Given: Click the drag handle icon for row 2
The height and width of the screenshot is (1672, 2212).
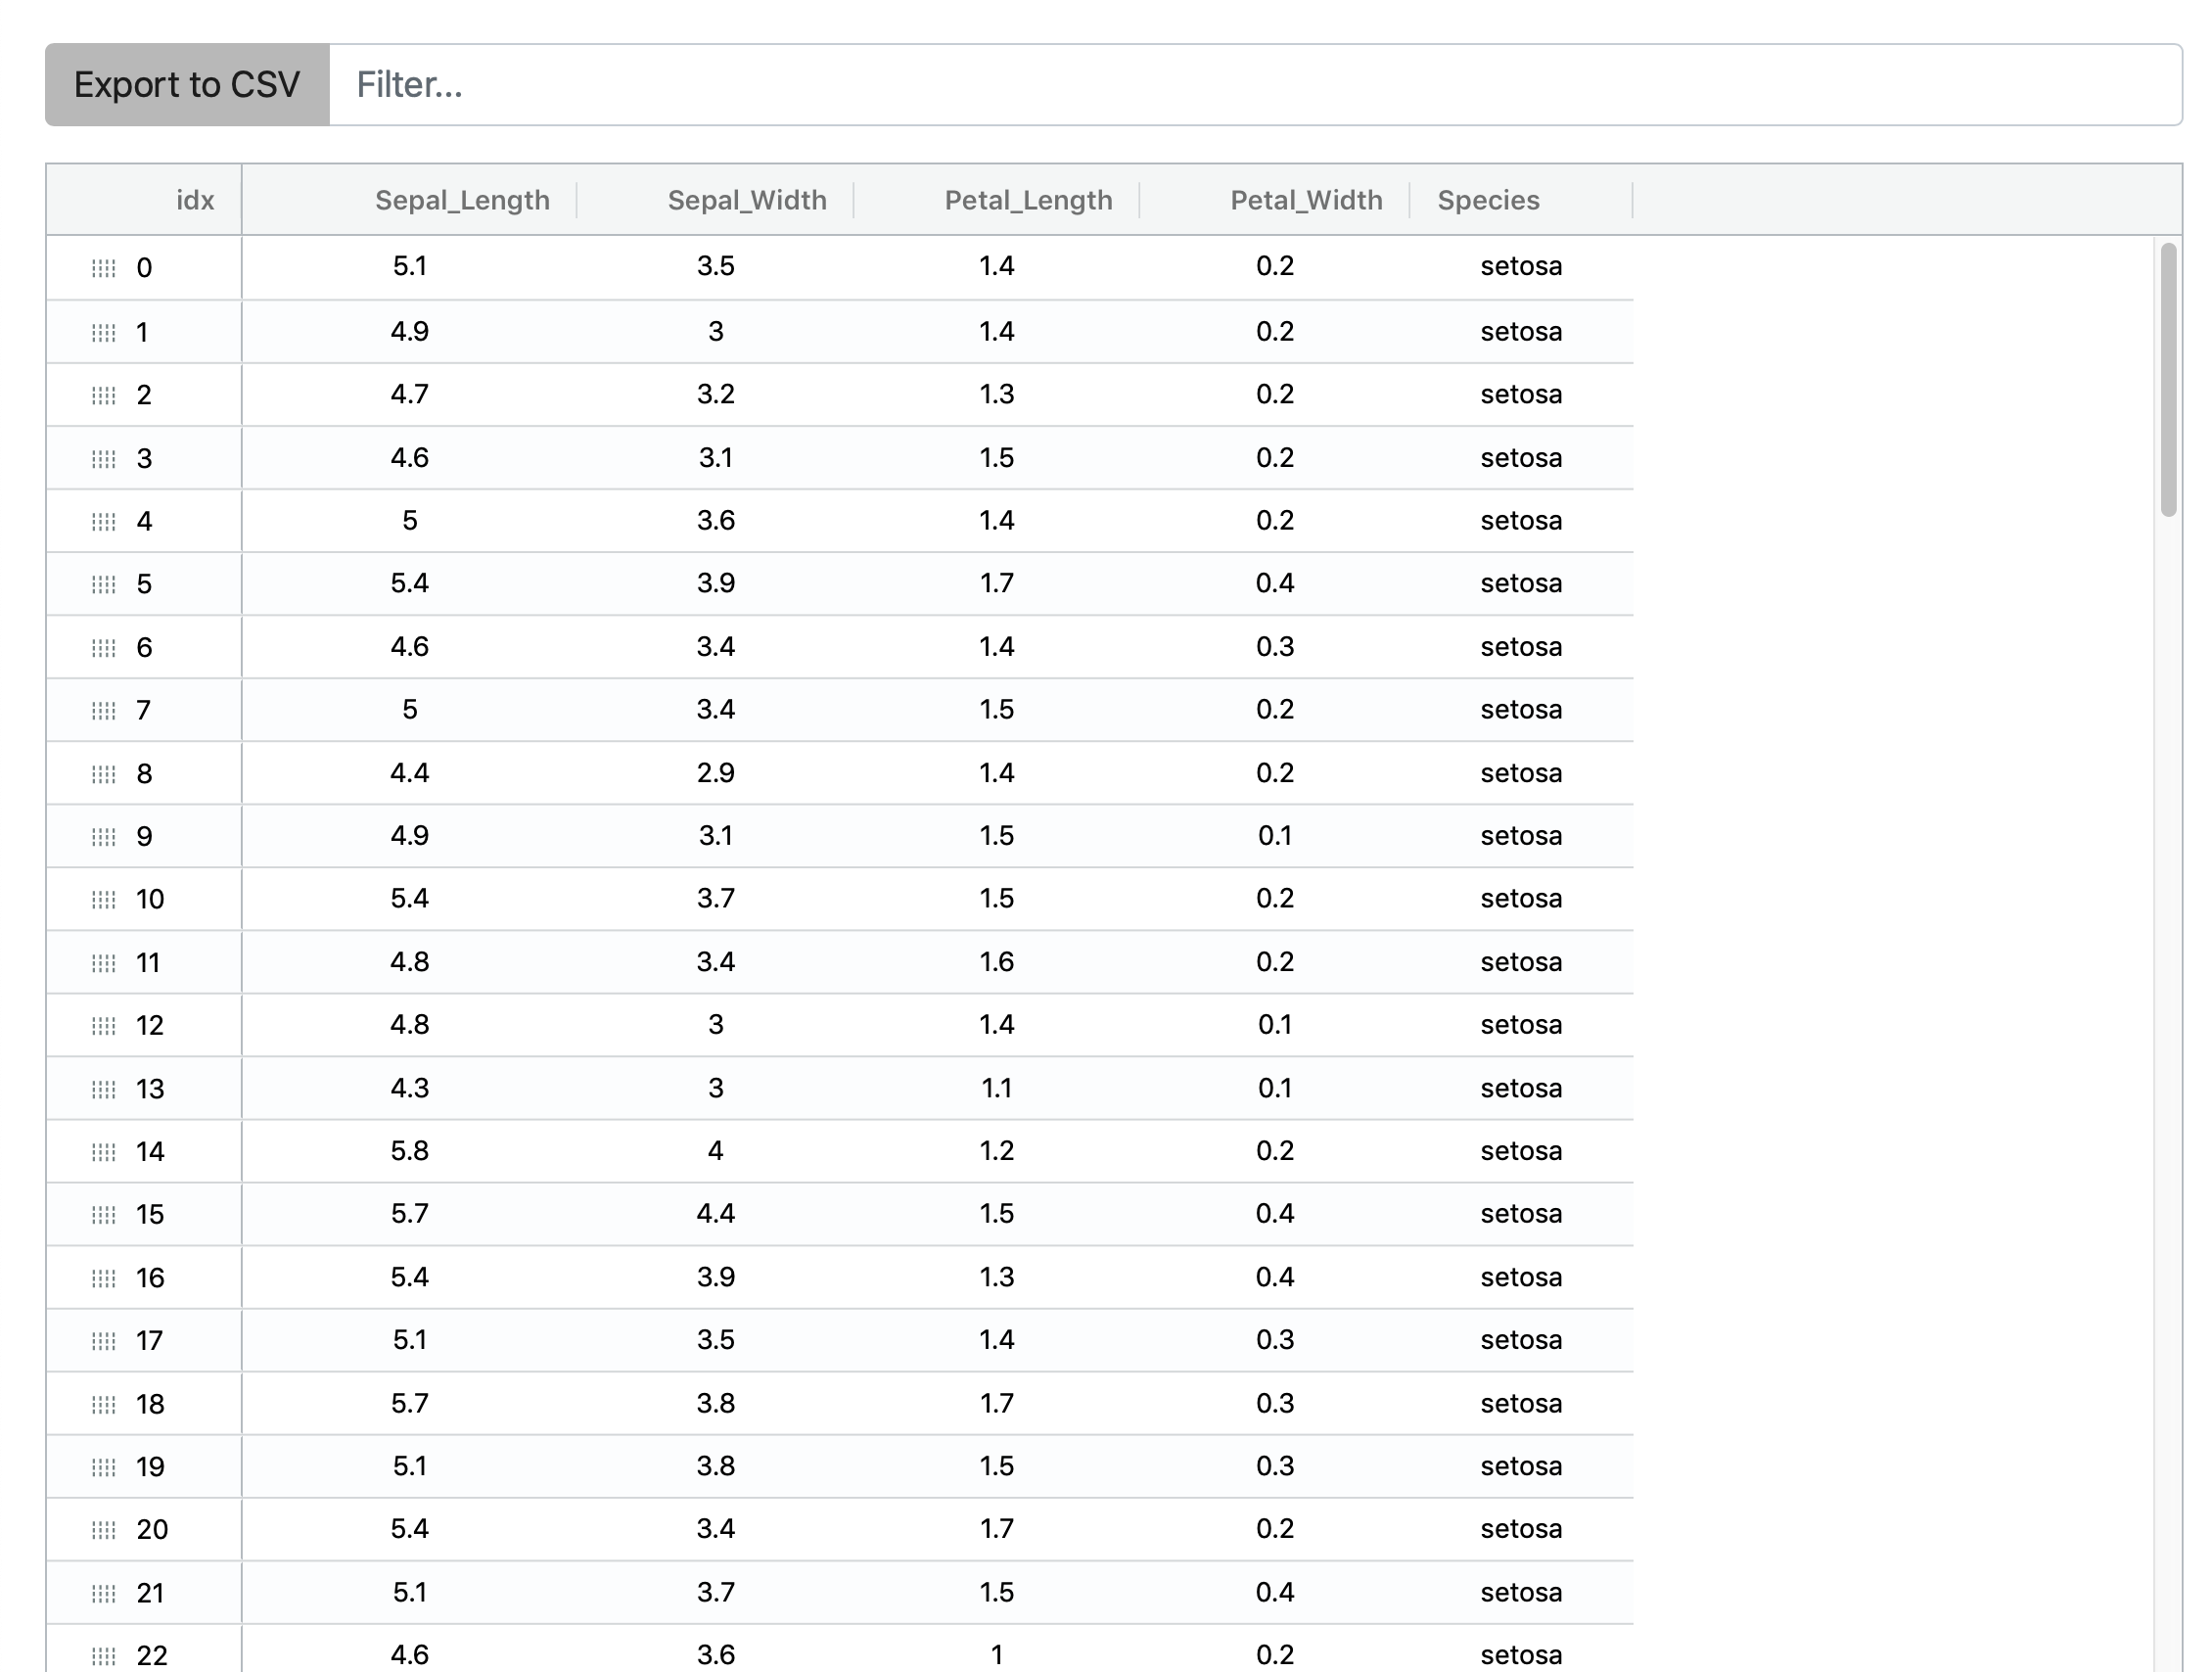Looking at the screenshot, I should [x=104, y=395].
